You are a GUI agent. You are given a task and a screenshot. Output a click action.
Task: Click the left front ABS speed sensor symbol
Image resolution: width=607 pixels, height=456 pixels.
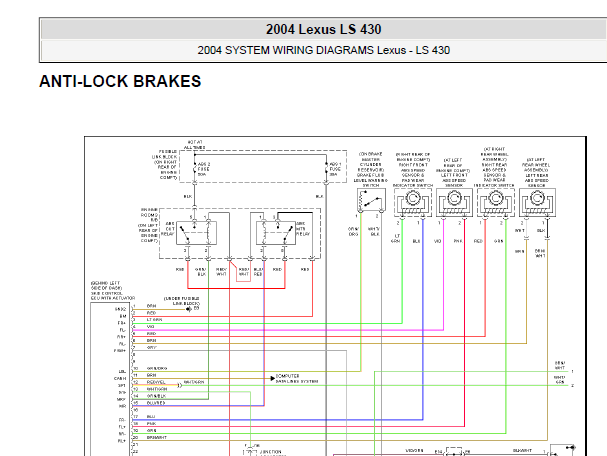click(x=454, y=202)
